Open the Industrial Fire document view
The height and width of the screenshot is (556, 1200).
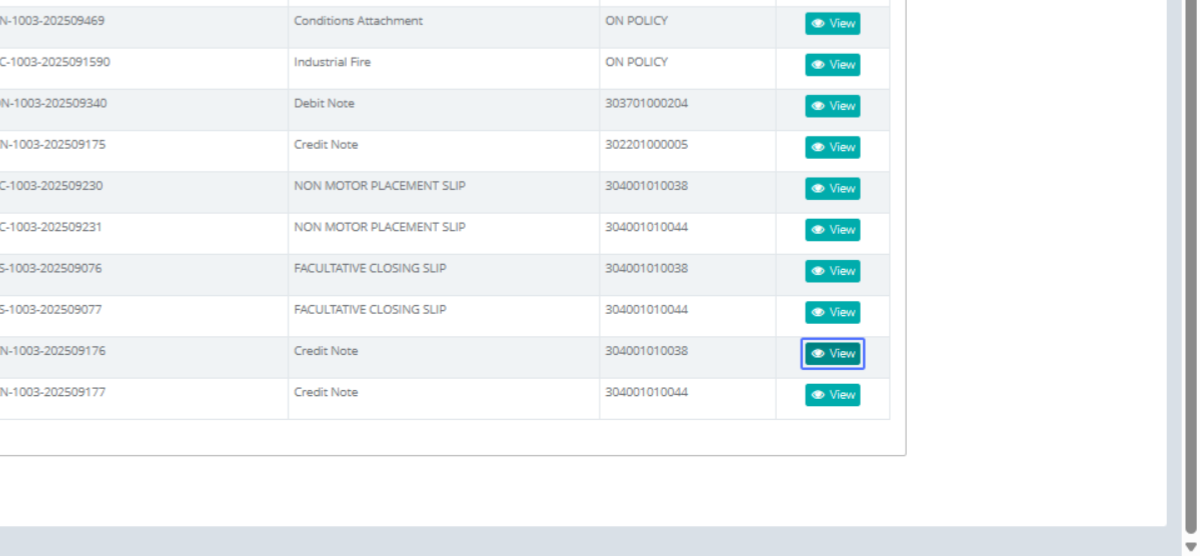point(832,65)
